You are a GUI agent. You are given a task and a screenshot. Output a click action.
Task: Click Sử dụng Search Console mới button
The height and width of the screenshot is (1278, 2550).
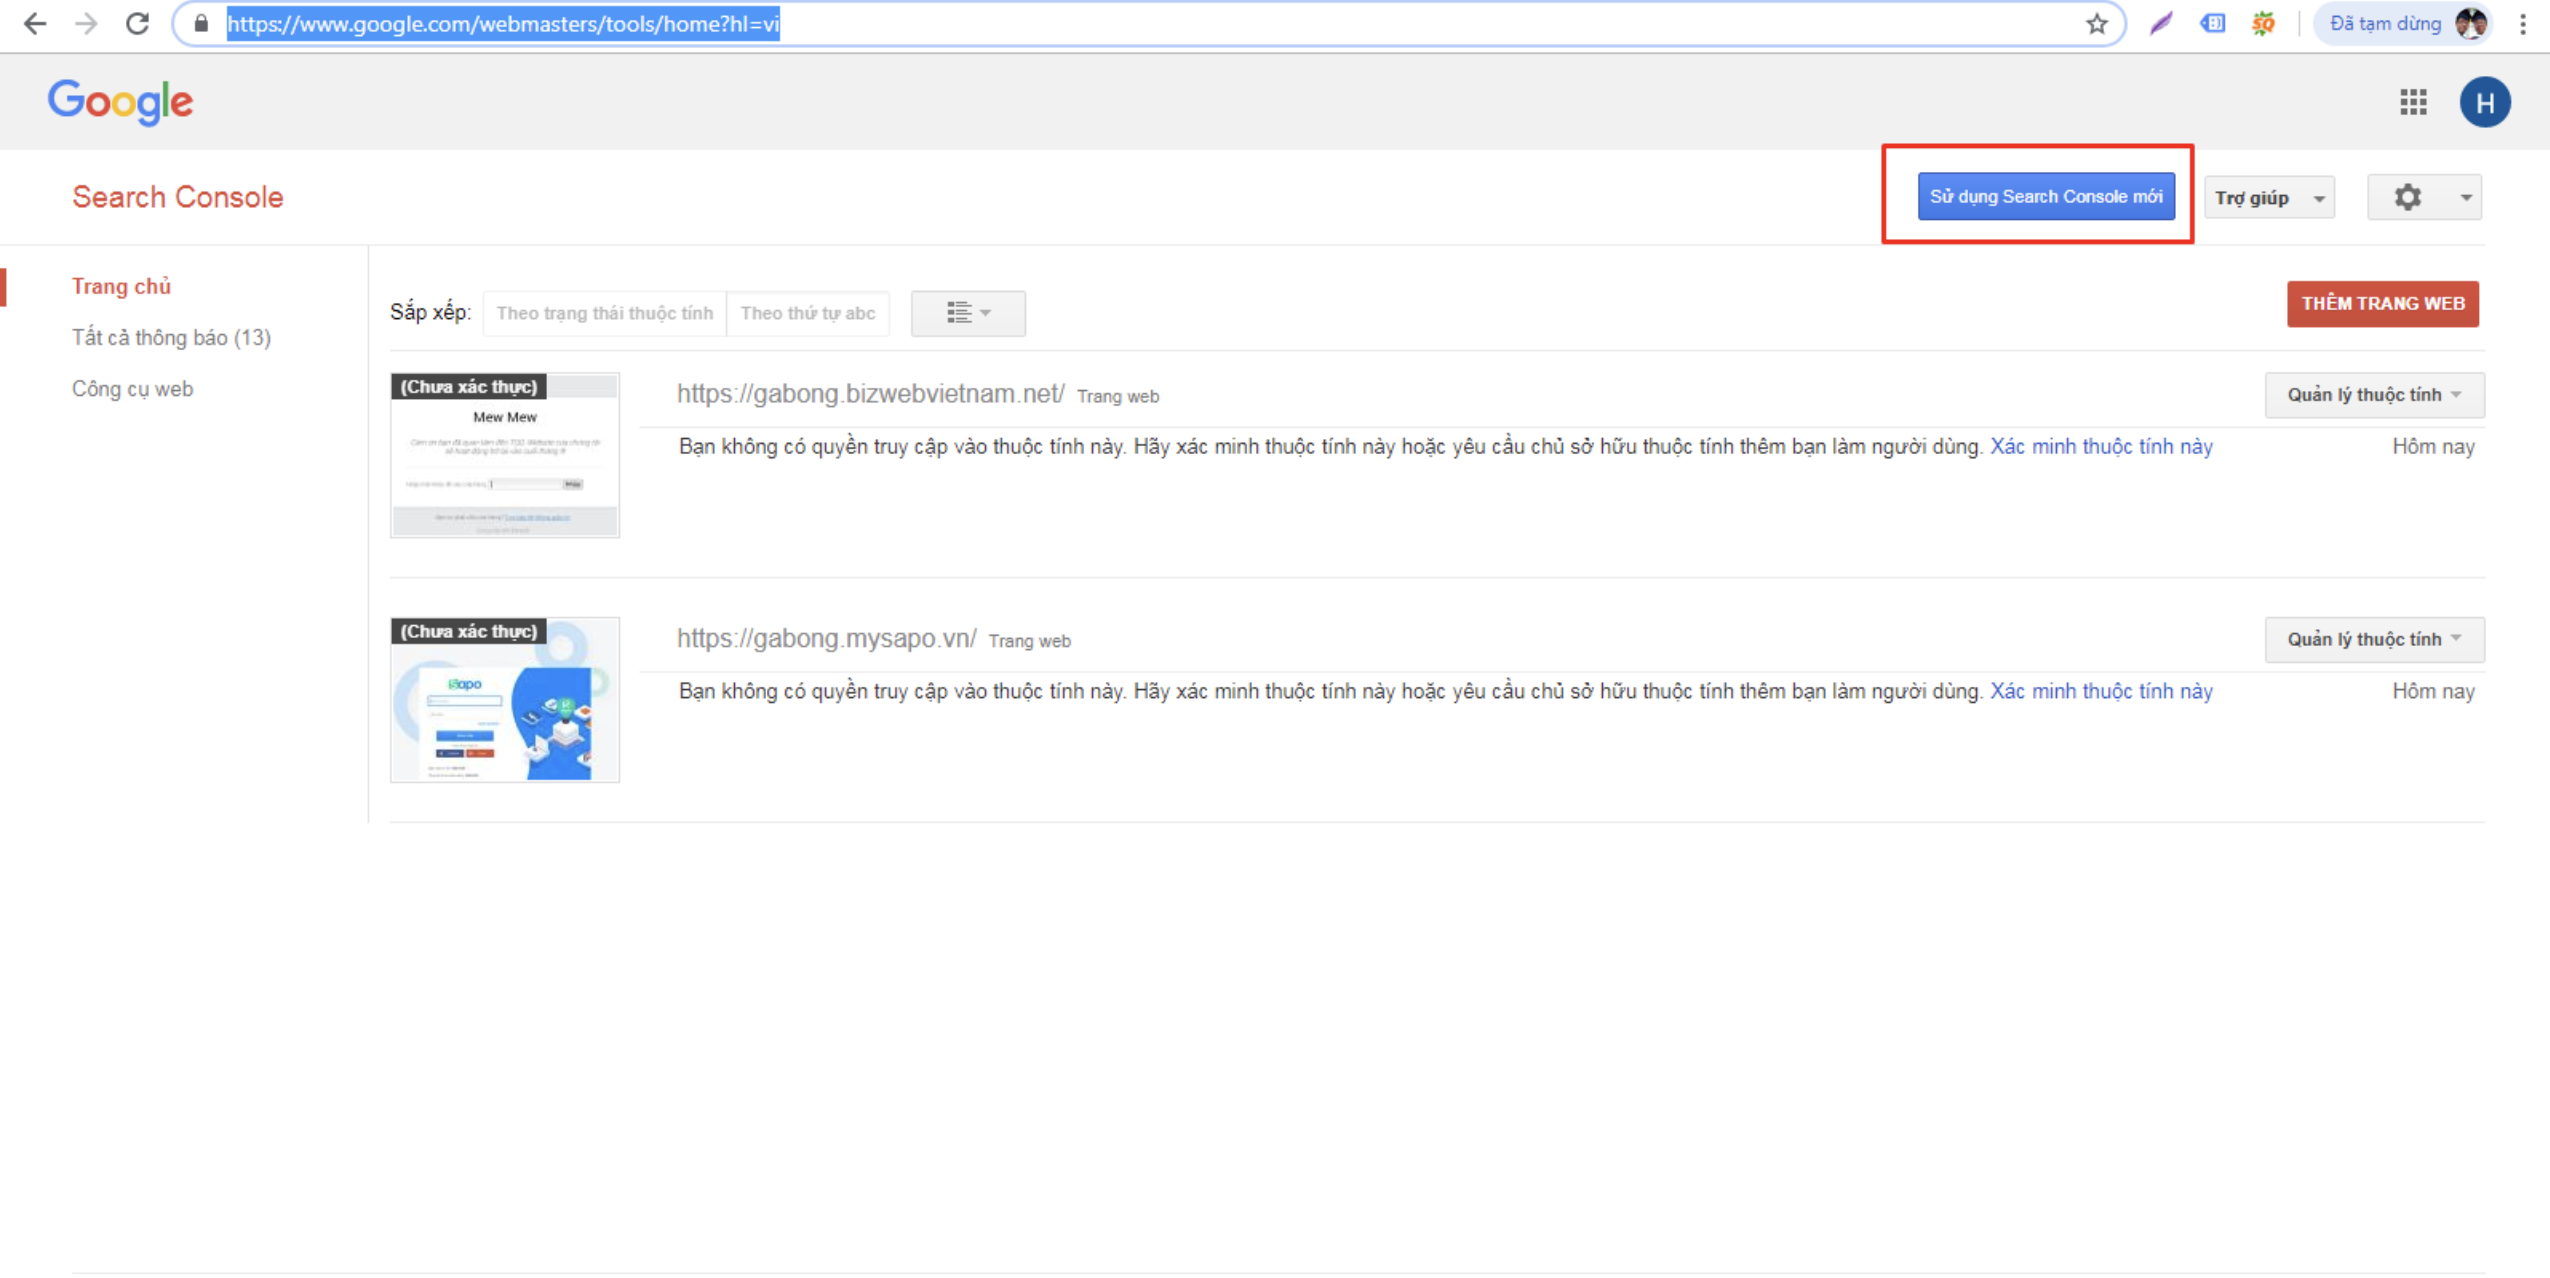(x=2045, y=197)
